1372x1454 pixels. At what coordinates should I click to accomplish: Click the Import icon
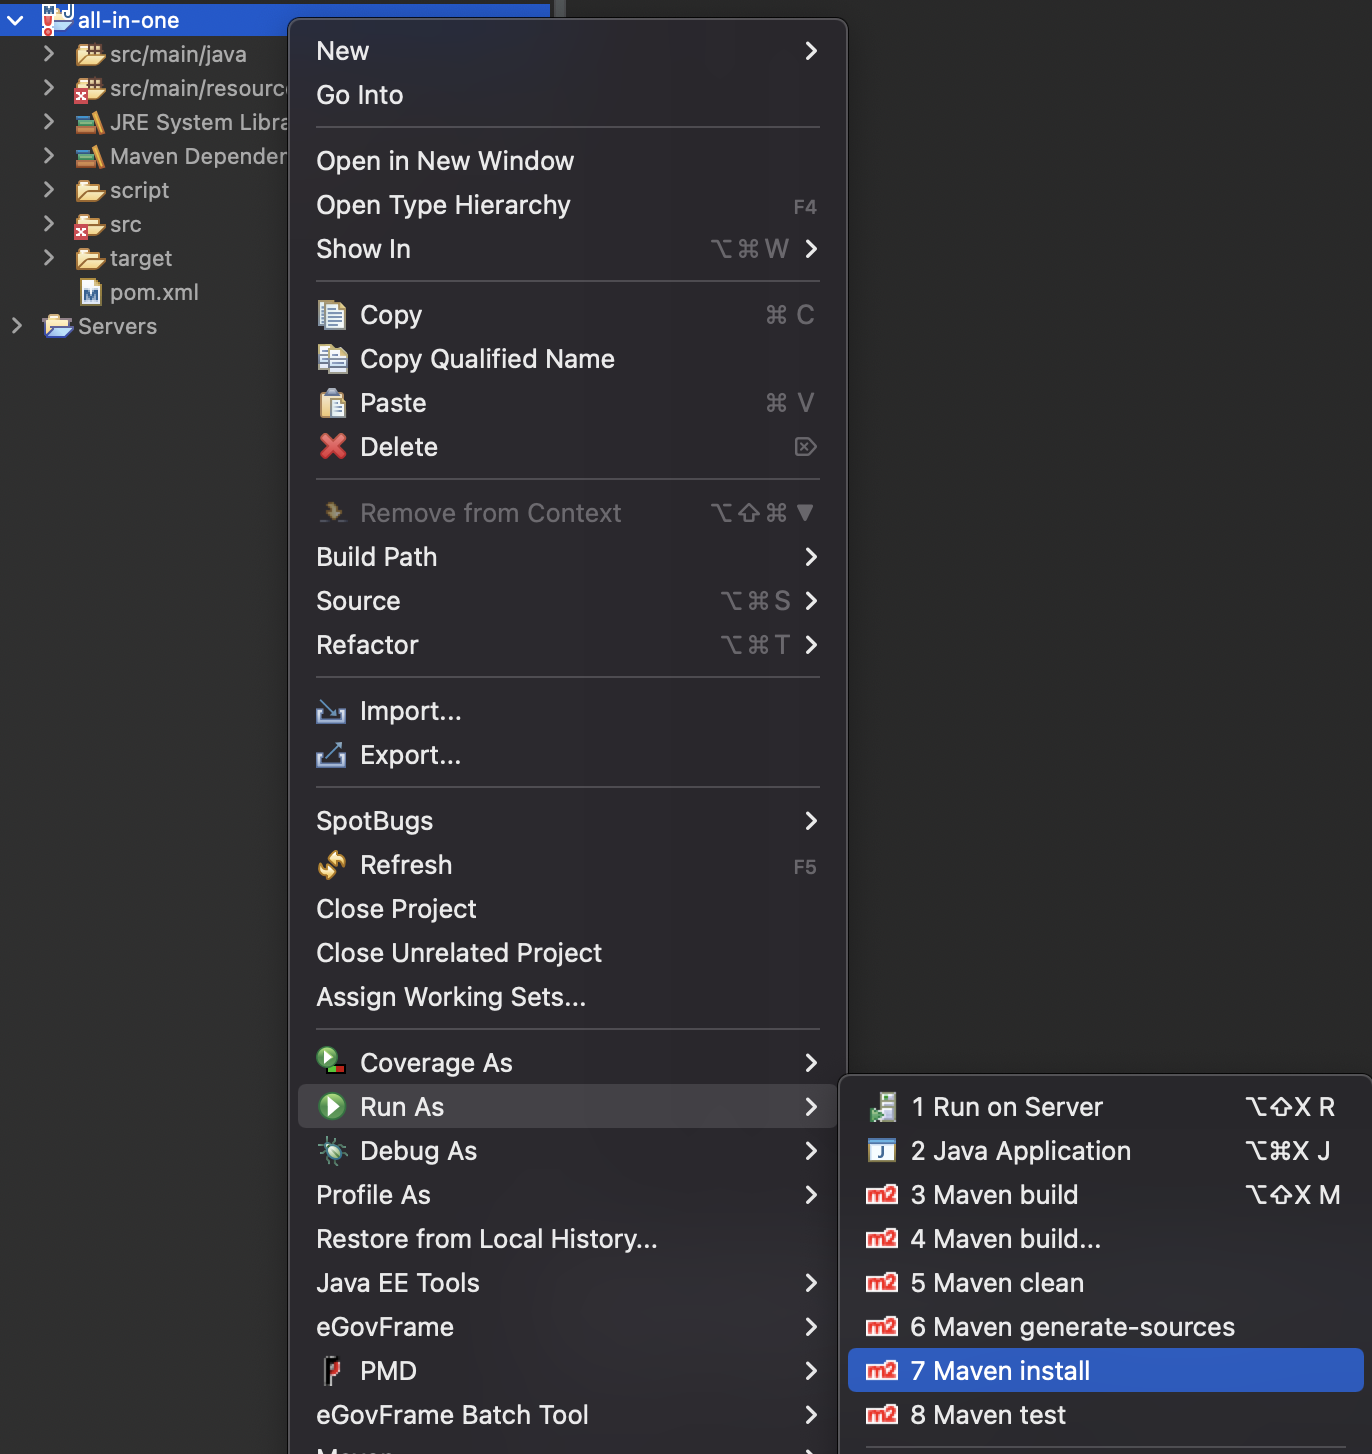point(331,711)
